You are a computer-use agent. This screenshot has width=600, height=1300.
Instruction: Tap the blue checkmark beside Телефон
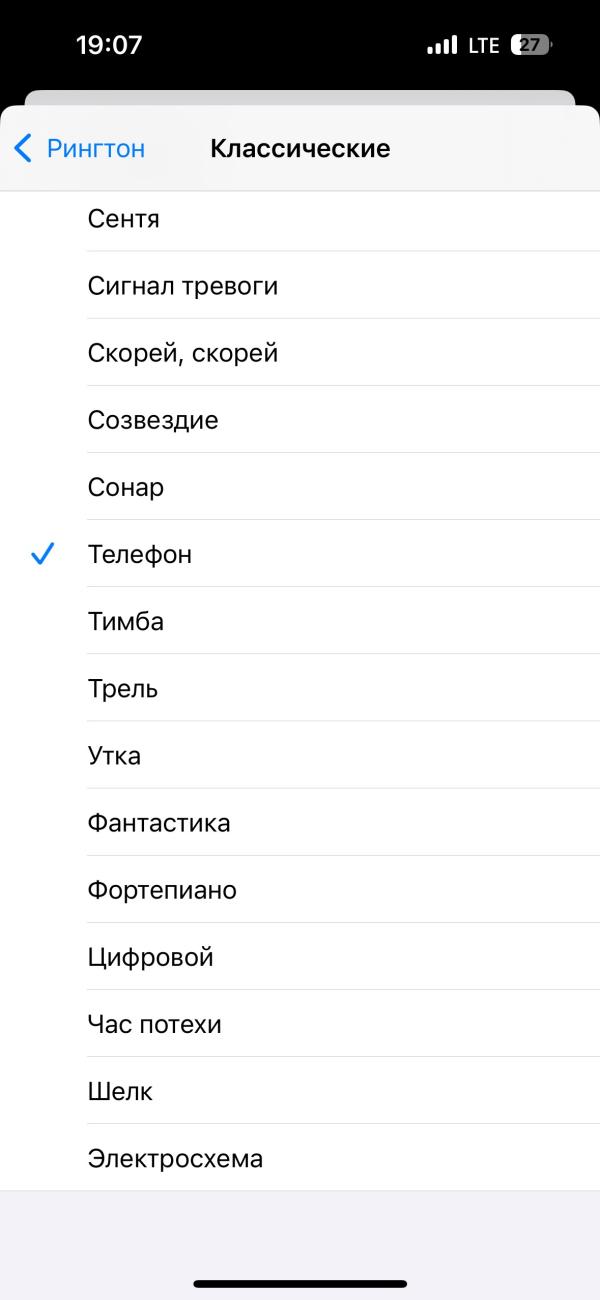[x=42, y=553]
